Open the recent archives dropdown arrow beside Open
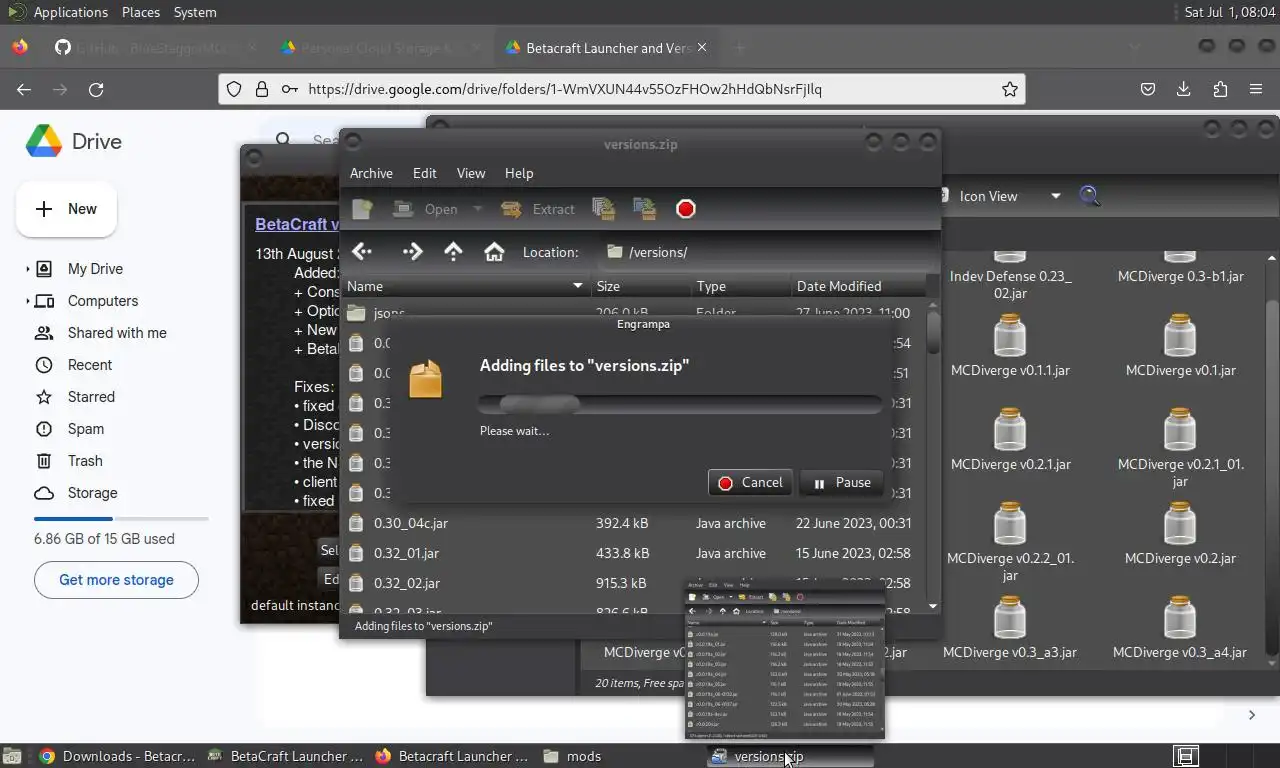Viewport: 1280px width, 768px height. 477,209
